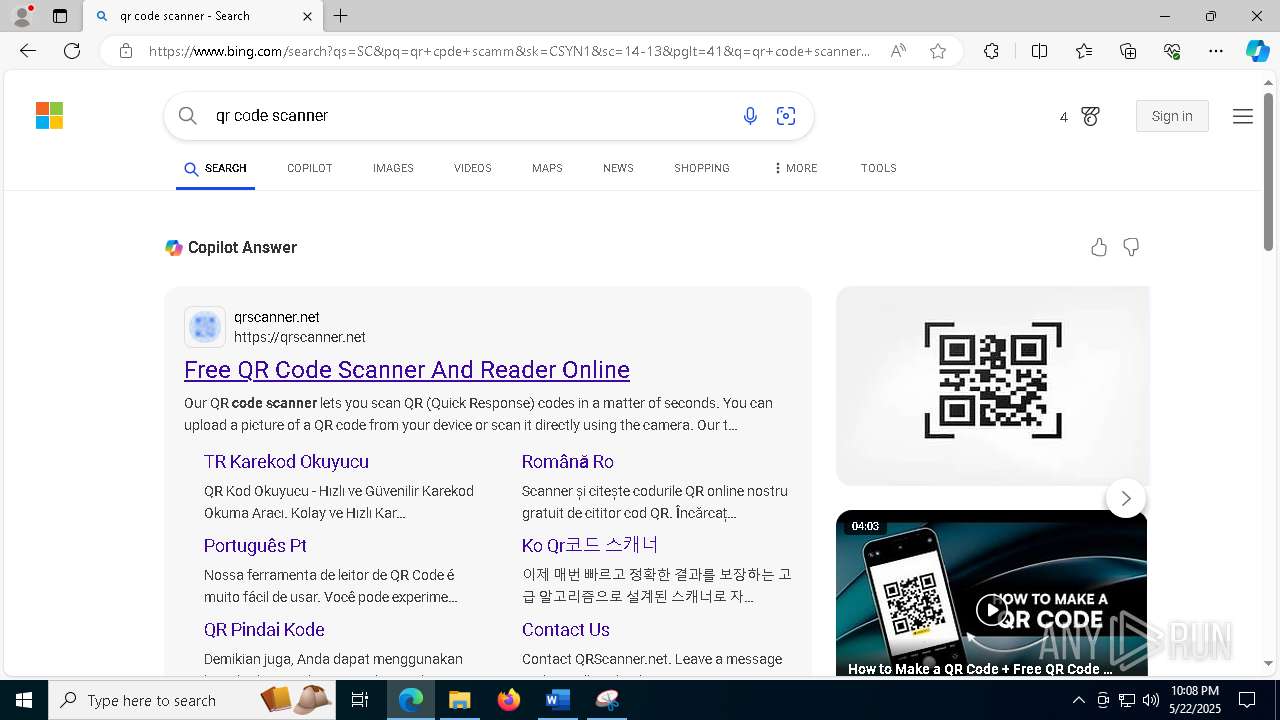Open Free QR Code Scanner And Reader Online
The image size is (1280, 720).
point(407,370)
